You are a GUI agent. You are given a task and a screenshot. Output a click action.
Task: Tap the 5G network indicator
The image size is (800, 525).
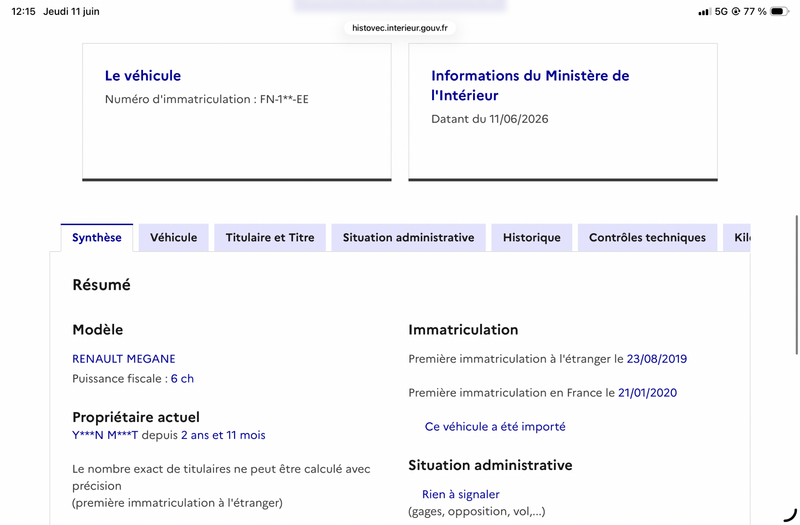[x=721, y=11]
